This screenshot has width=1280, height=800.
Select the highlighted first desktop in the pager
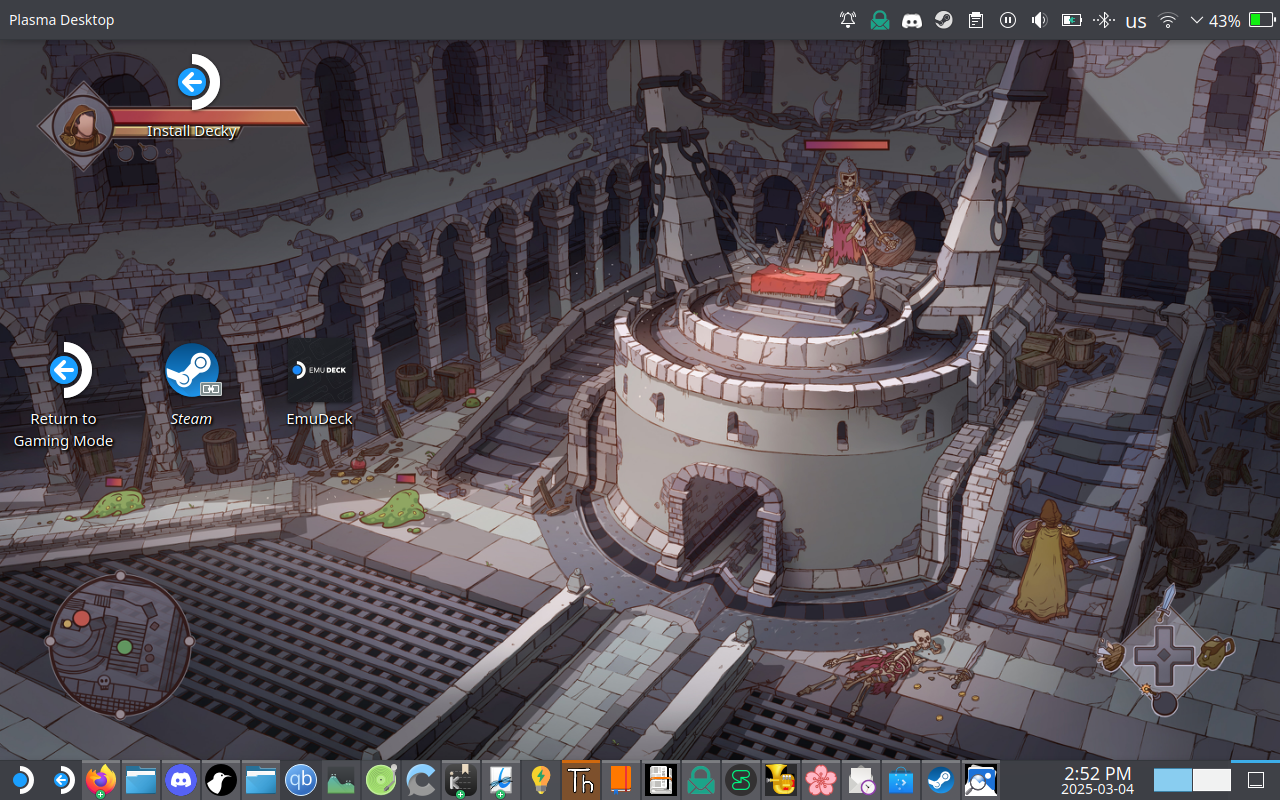point(1173,780)
